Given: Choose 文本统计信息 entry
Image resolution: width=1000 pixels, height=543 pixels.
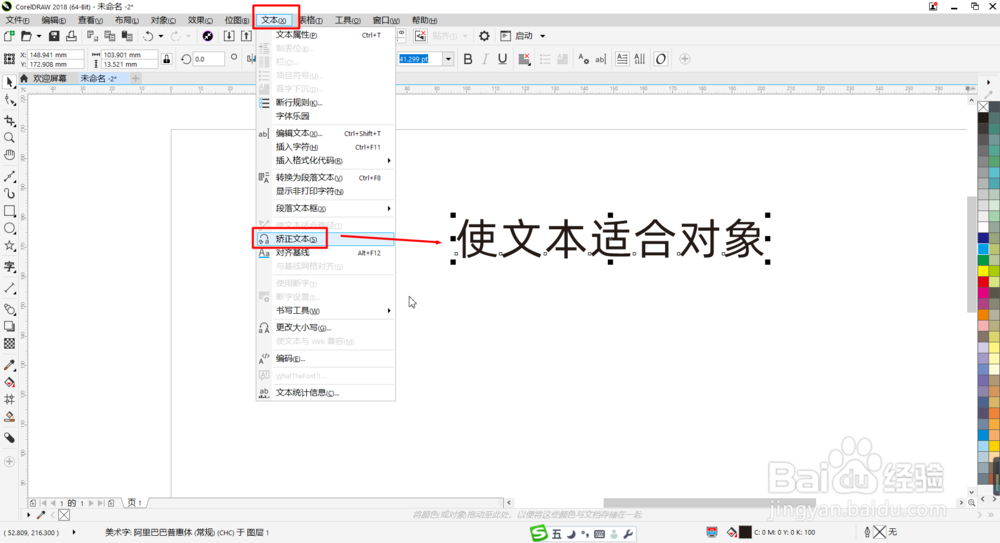Looking at the screenshot, I should [325, 392].
